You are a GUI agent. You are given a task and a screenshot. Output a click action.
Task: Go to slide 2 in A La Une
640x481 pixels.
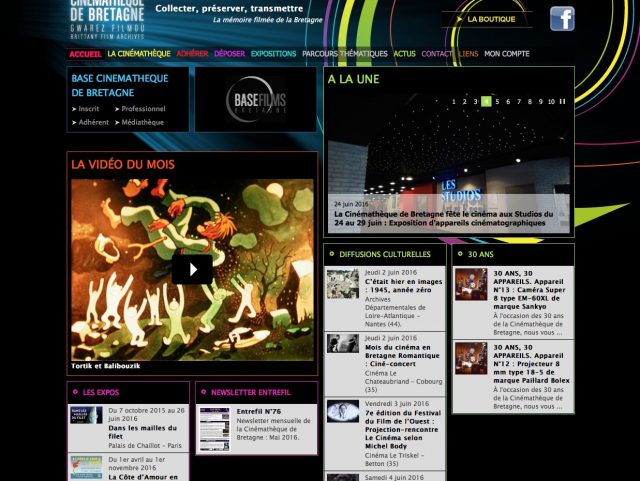[x=464, y=101]
